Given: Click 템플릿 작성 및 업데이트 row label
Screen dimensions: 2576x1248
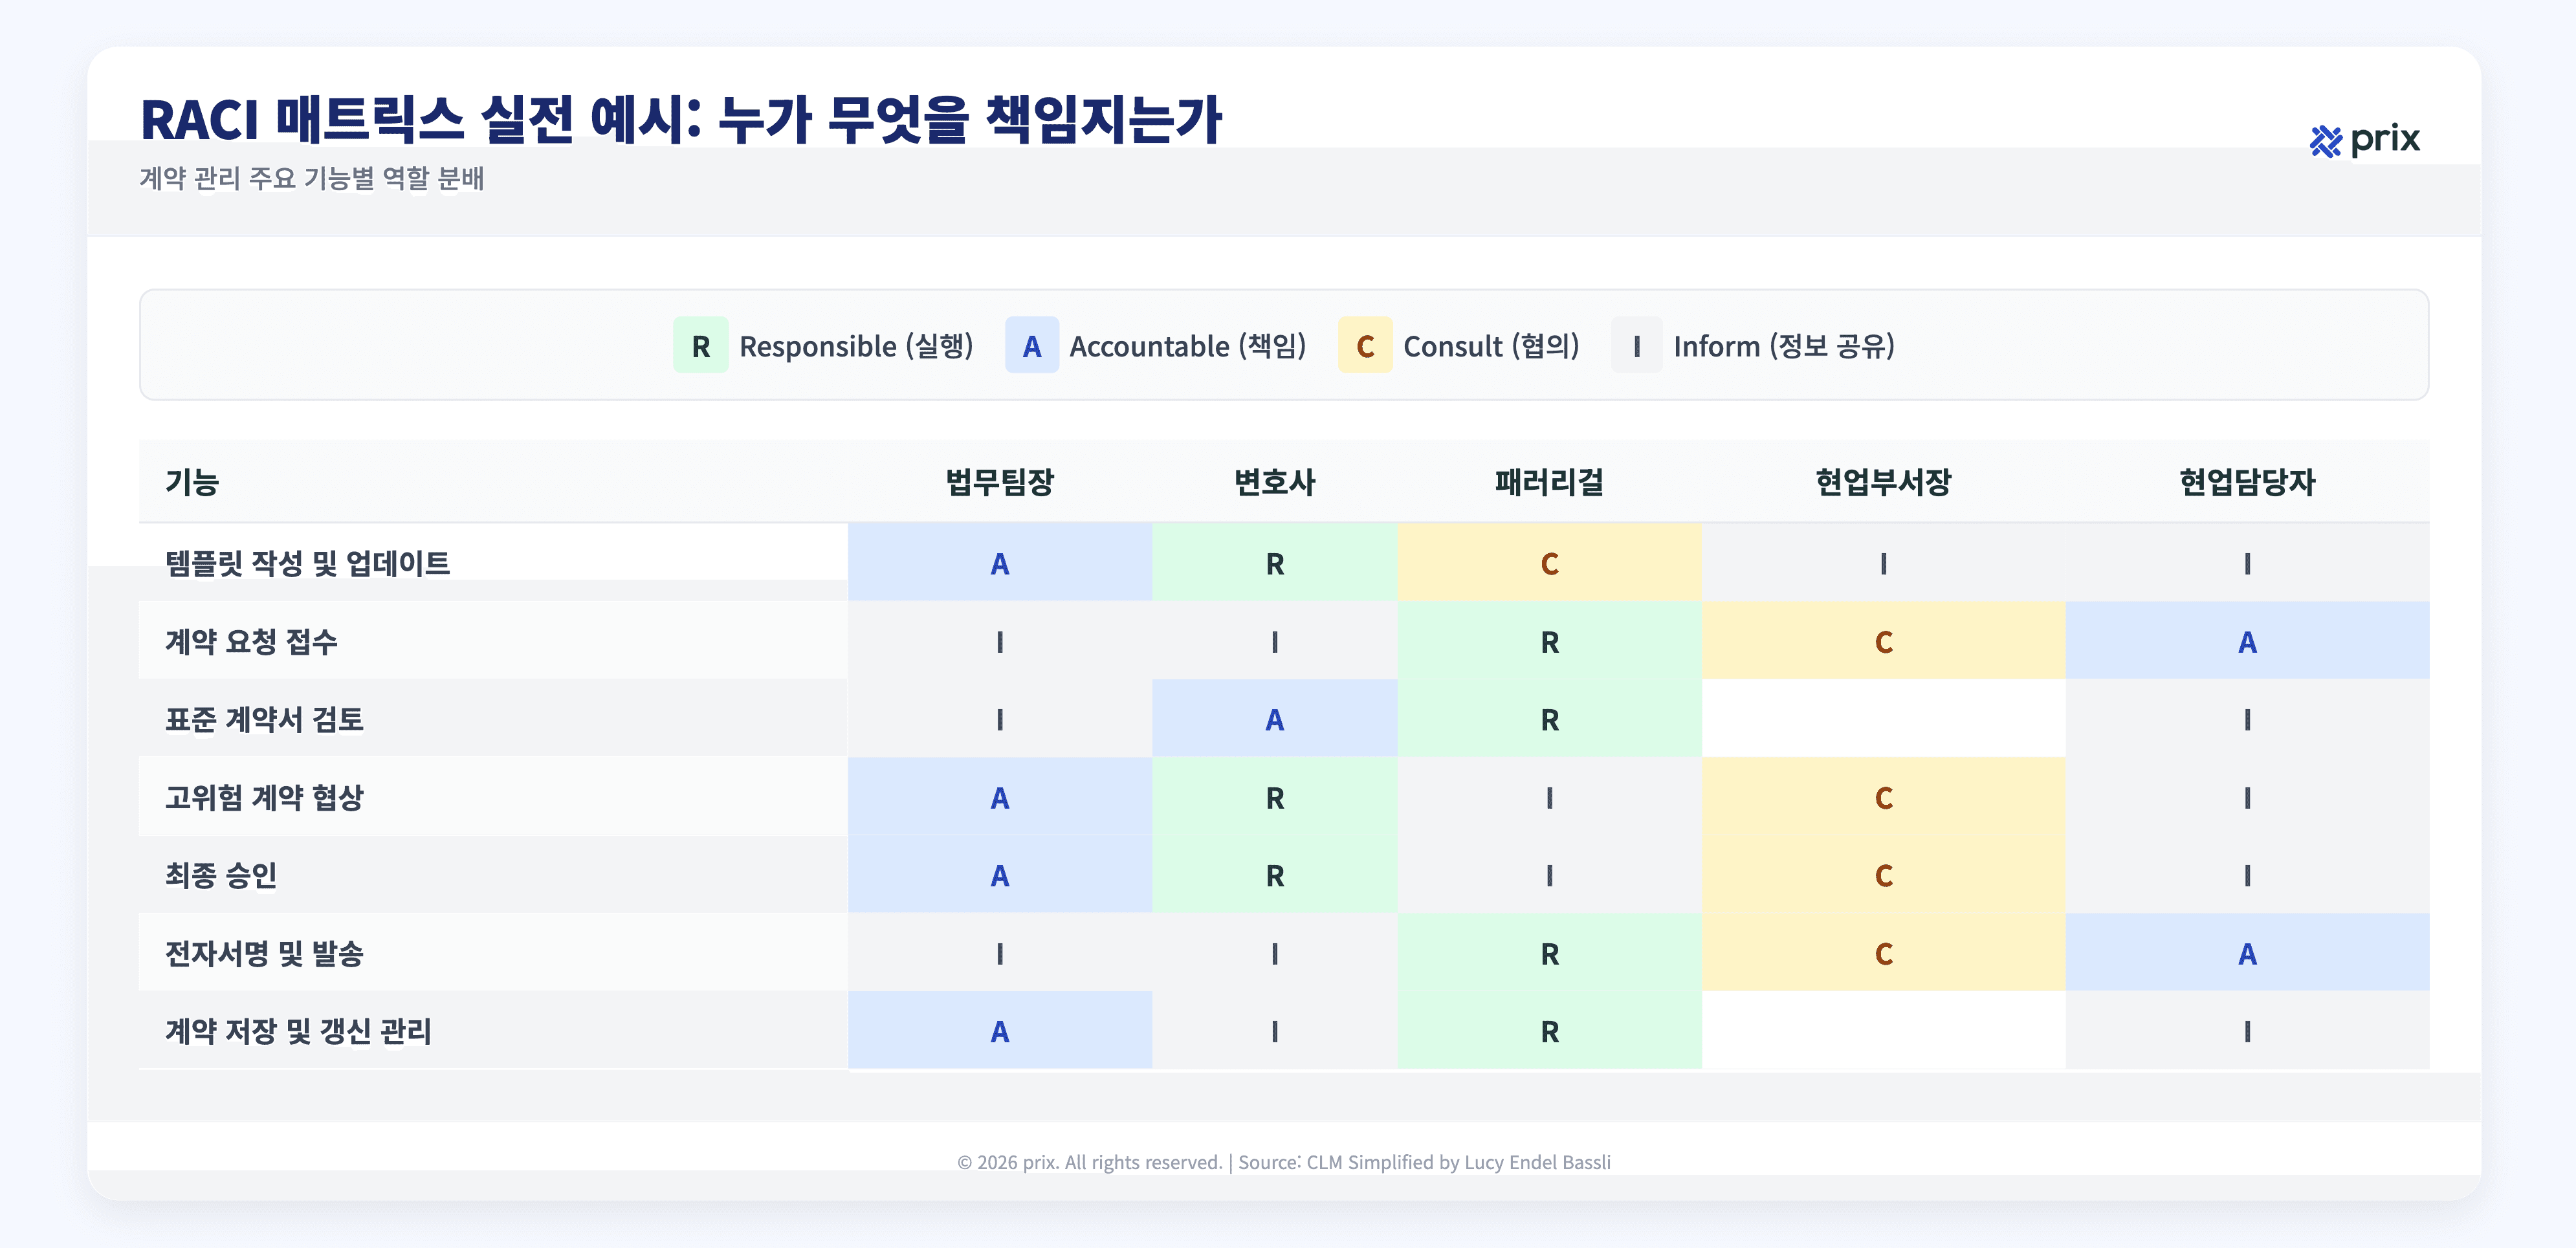Looking at the screenshot, I should 307,563.
